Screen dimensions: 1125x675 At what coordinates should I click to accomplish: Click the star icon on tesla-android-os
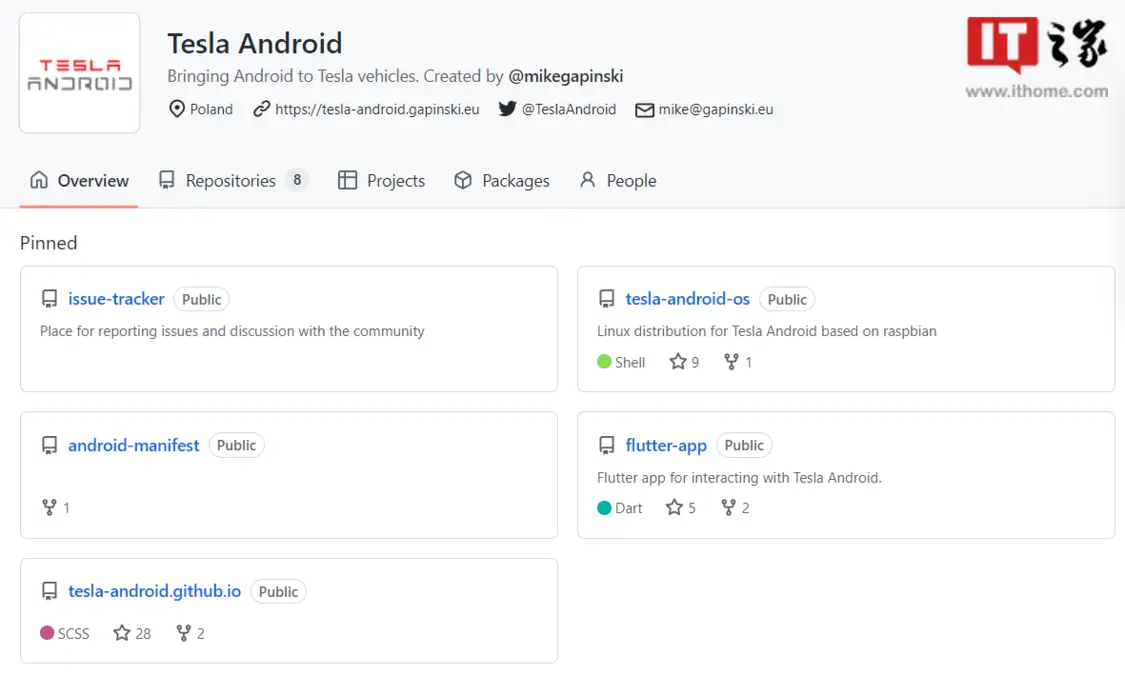point(678,362)
